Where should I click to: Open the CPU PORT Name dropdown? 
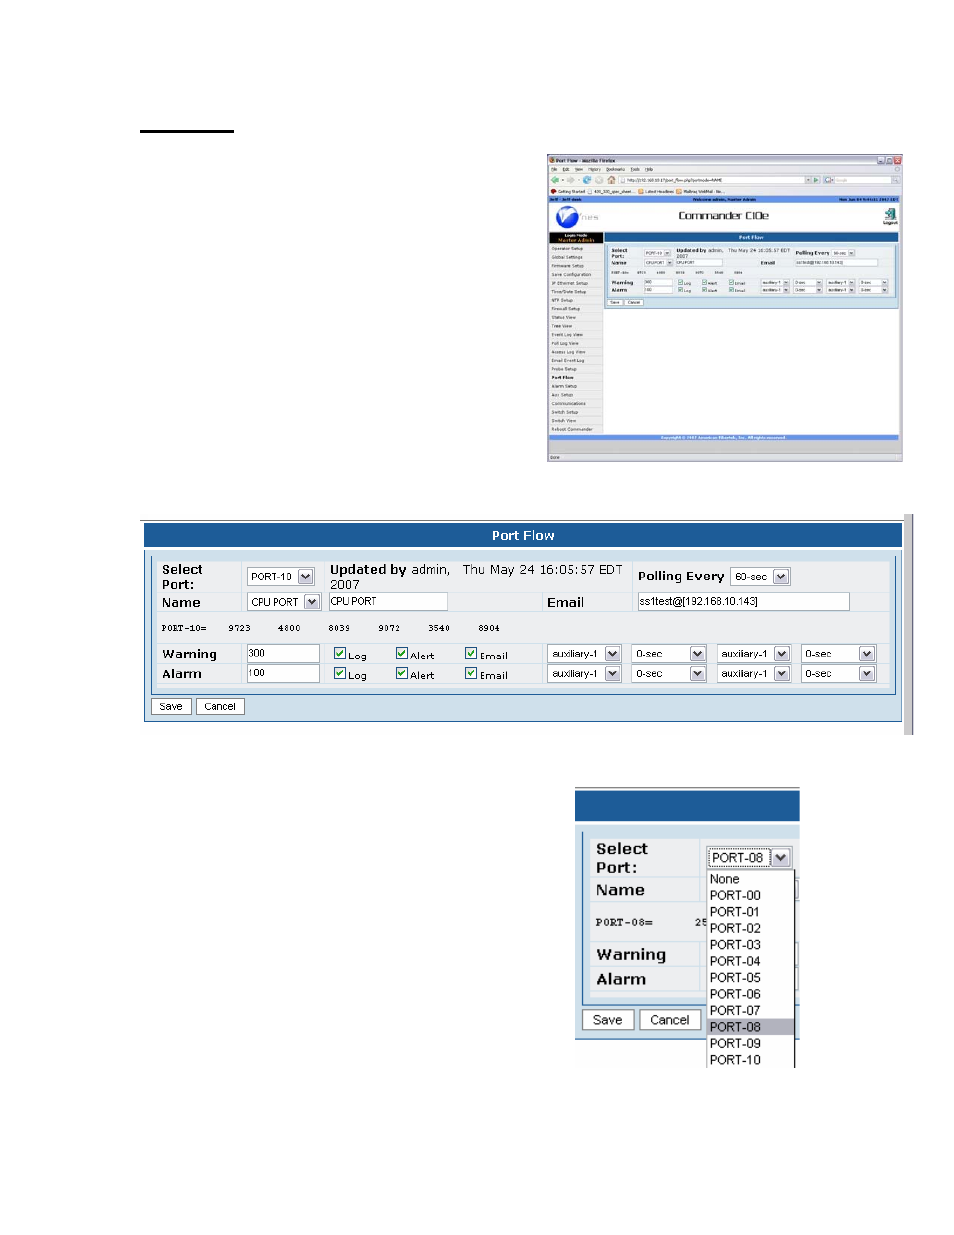point(284,602)
